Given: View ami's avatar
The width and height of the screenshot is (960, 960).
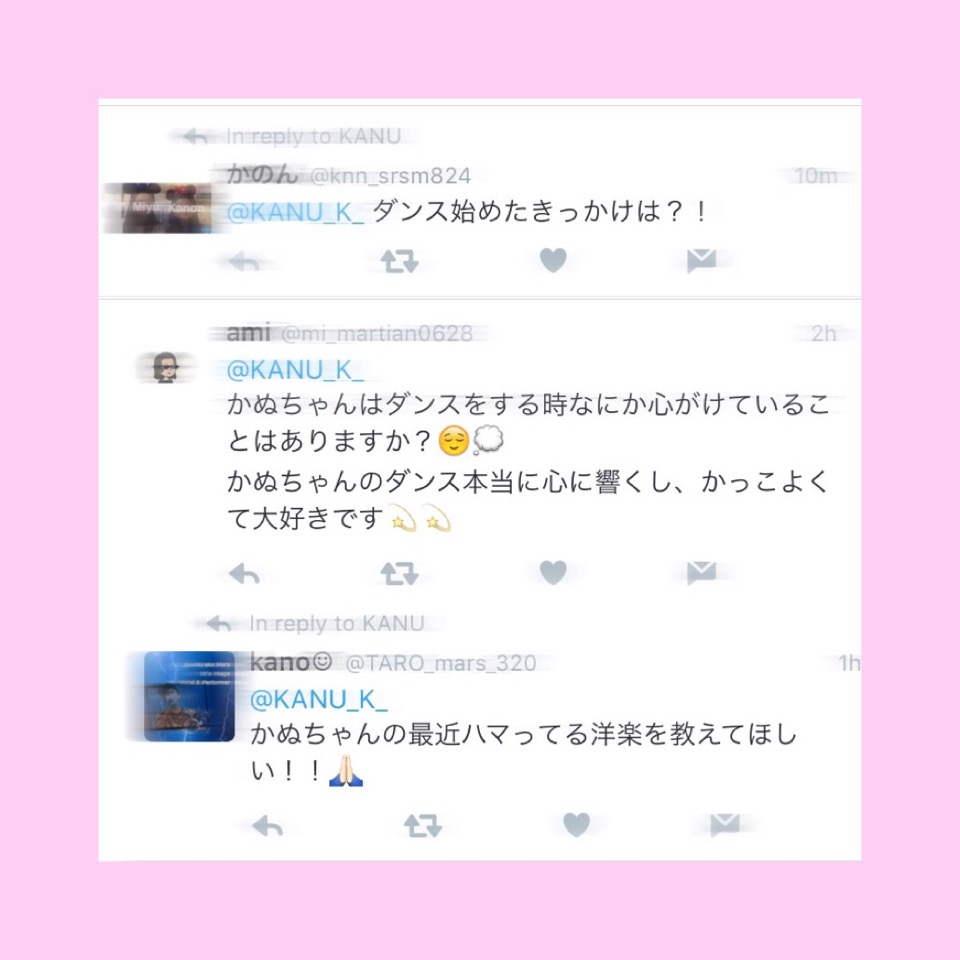Looking at the screenshot, I should click(165, 367).
